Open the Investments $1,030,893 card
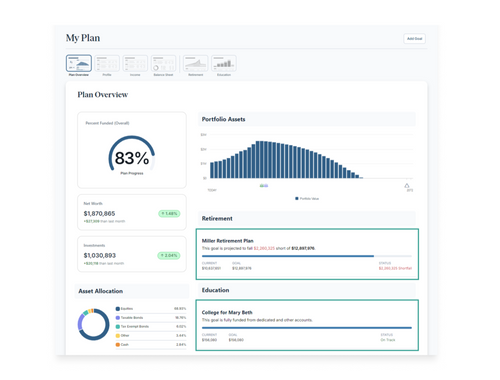The image size is (500, 380). pyautogui.click(x=132, y=254)
